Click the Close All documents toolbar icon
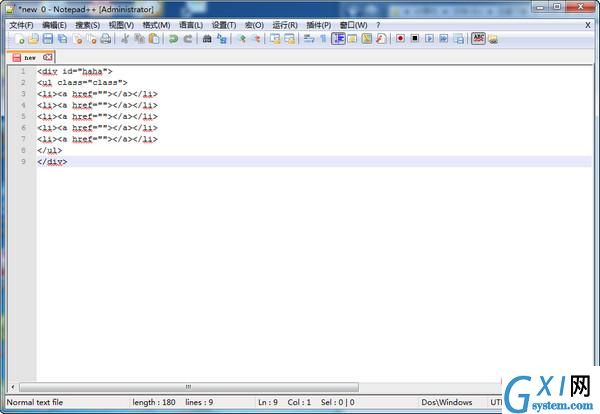 point(91,39)
